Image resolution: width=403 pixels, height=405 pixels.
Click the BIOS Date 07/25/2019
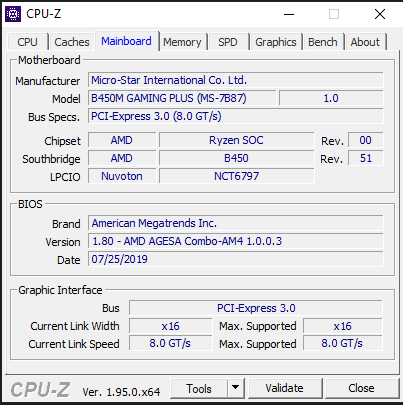tap(236, 259)
